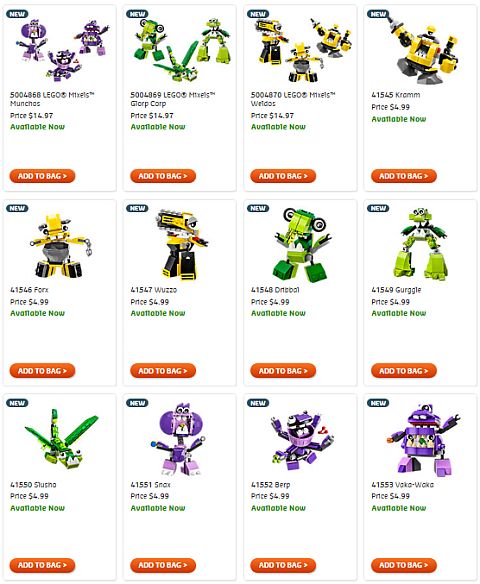Open the Wuzzo product thumbnail
Image resolution: width=480 pixels, height=584 pixels.
coord(181,244)
